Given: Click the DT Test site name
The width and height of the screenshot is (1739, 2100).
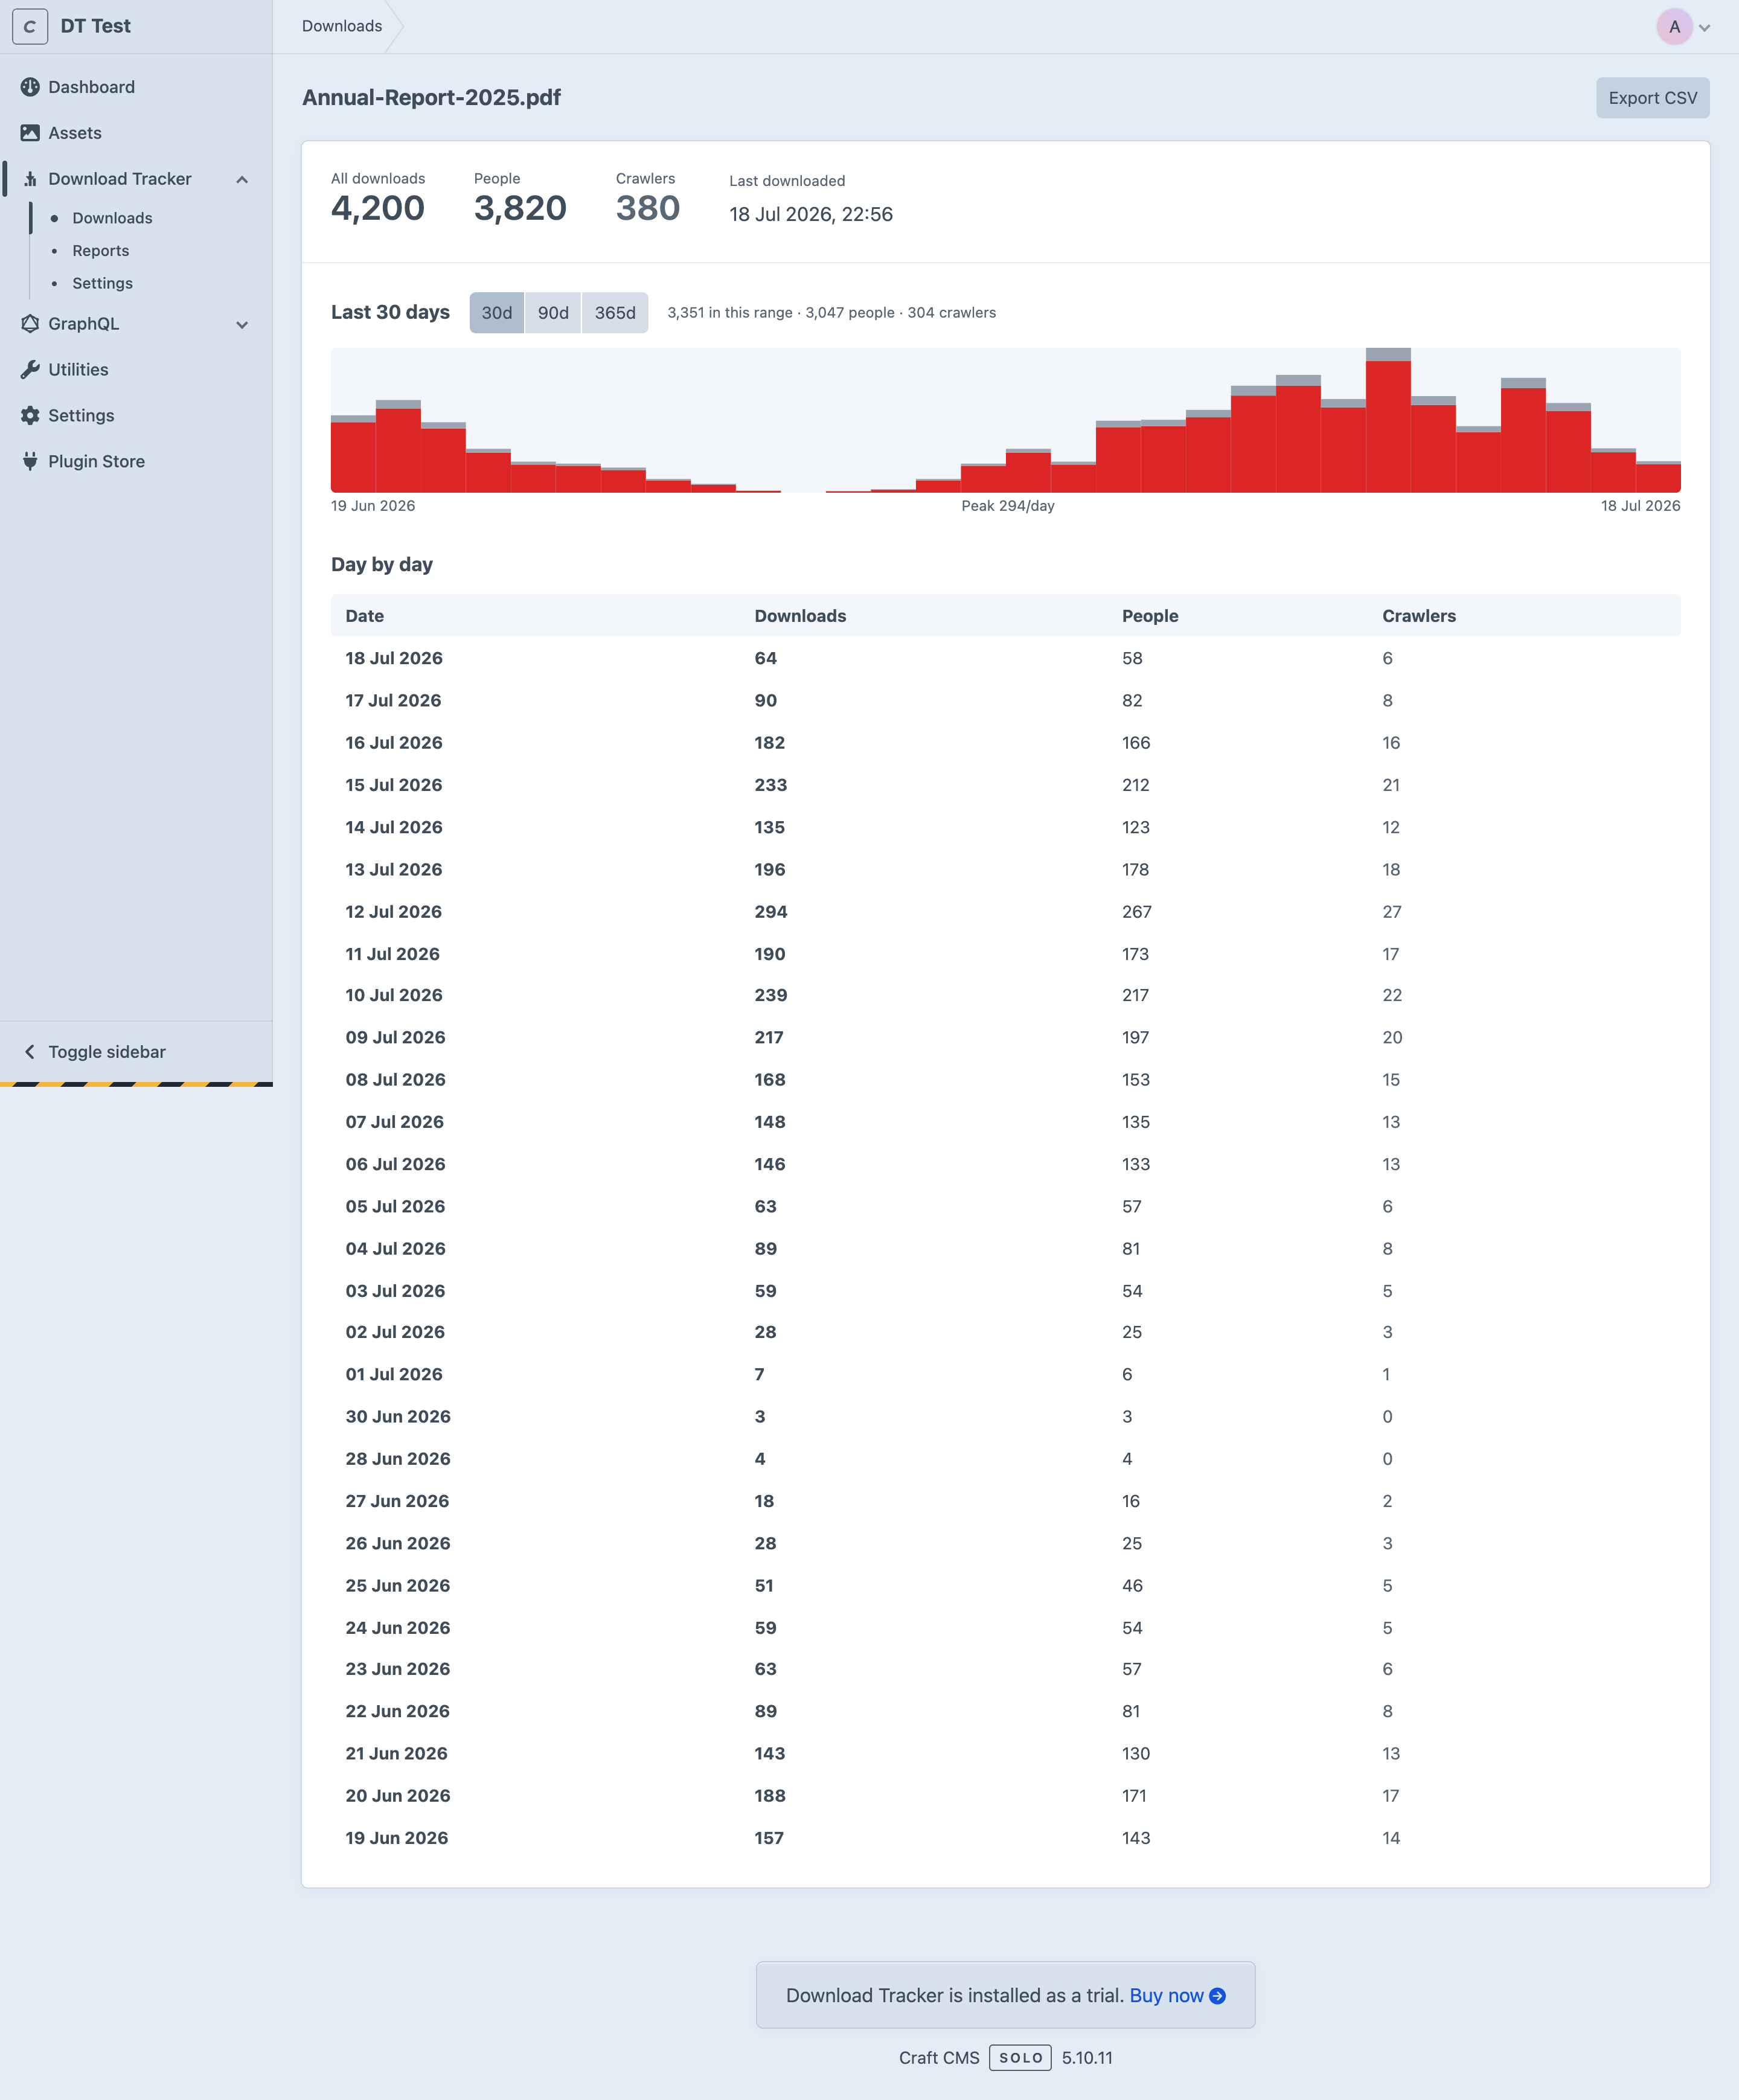Looking at the screenshot, I should tap(95, 26).
